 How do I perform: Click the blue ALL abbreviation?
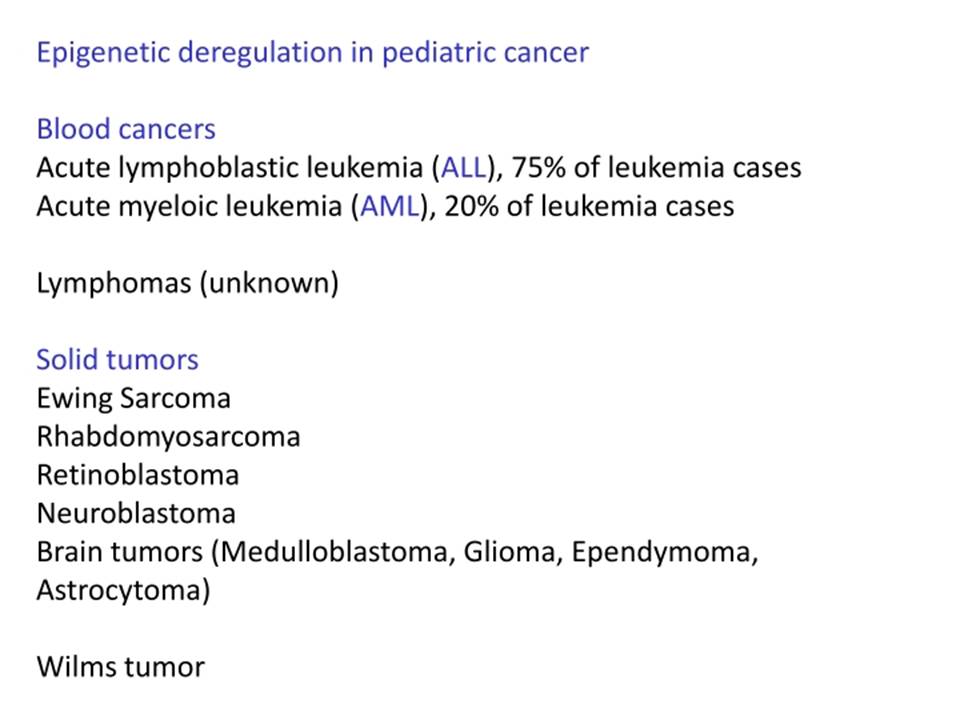[x=463, y=168]
